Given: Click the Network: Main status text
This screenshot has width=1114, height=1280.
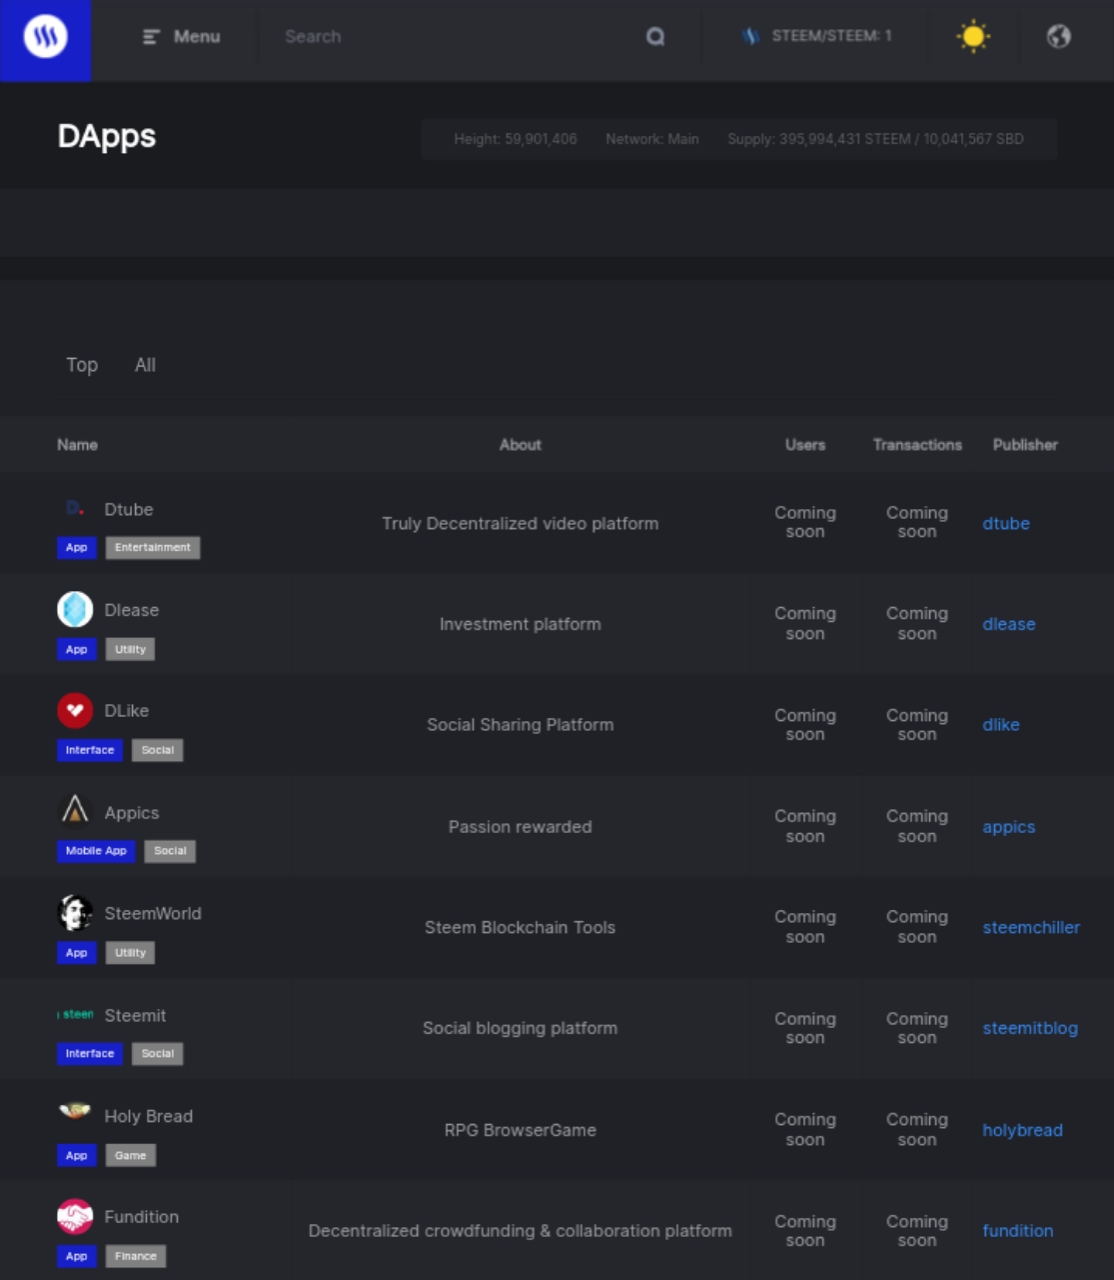Looking at the screenshot, I should pyautogui.click(x=652, y=139).
